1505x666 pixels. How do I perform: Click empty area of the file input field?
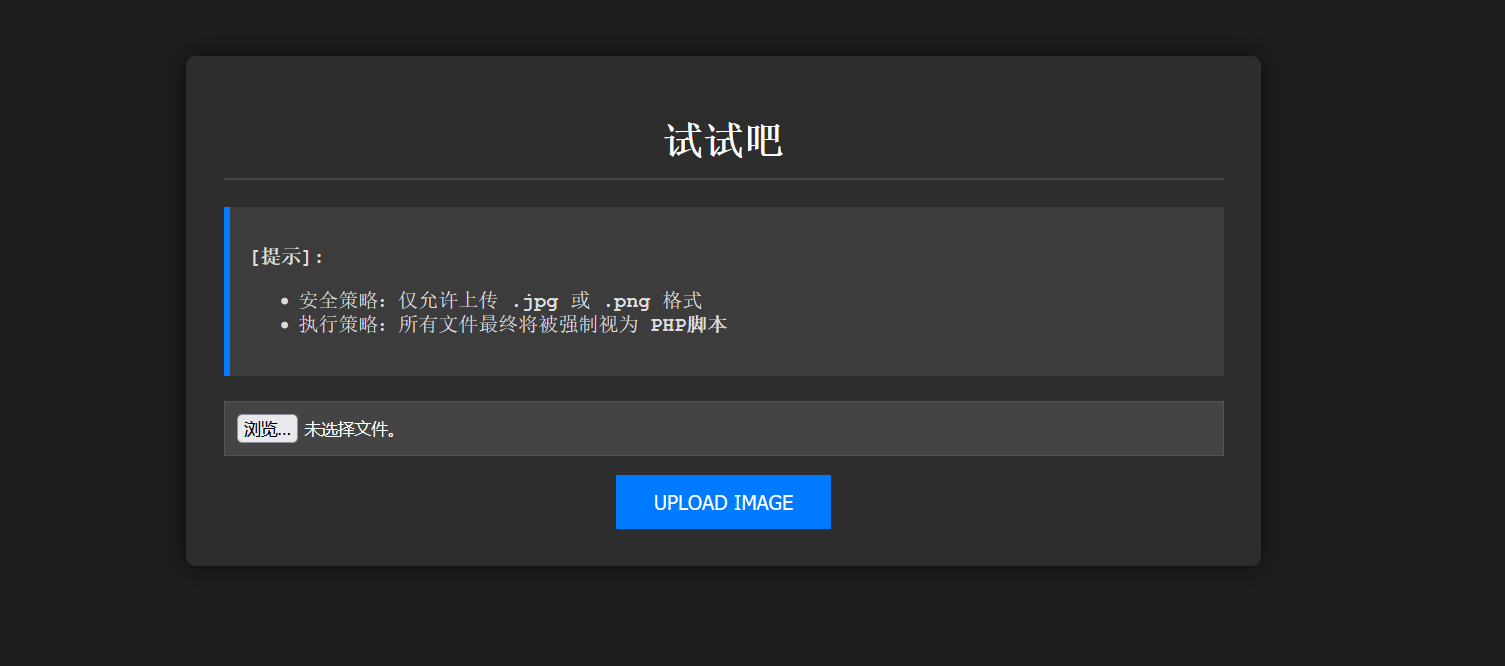[800, 429]
